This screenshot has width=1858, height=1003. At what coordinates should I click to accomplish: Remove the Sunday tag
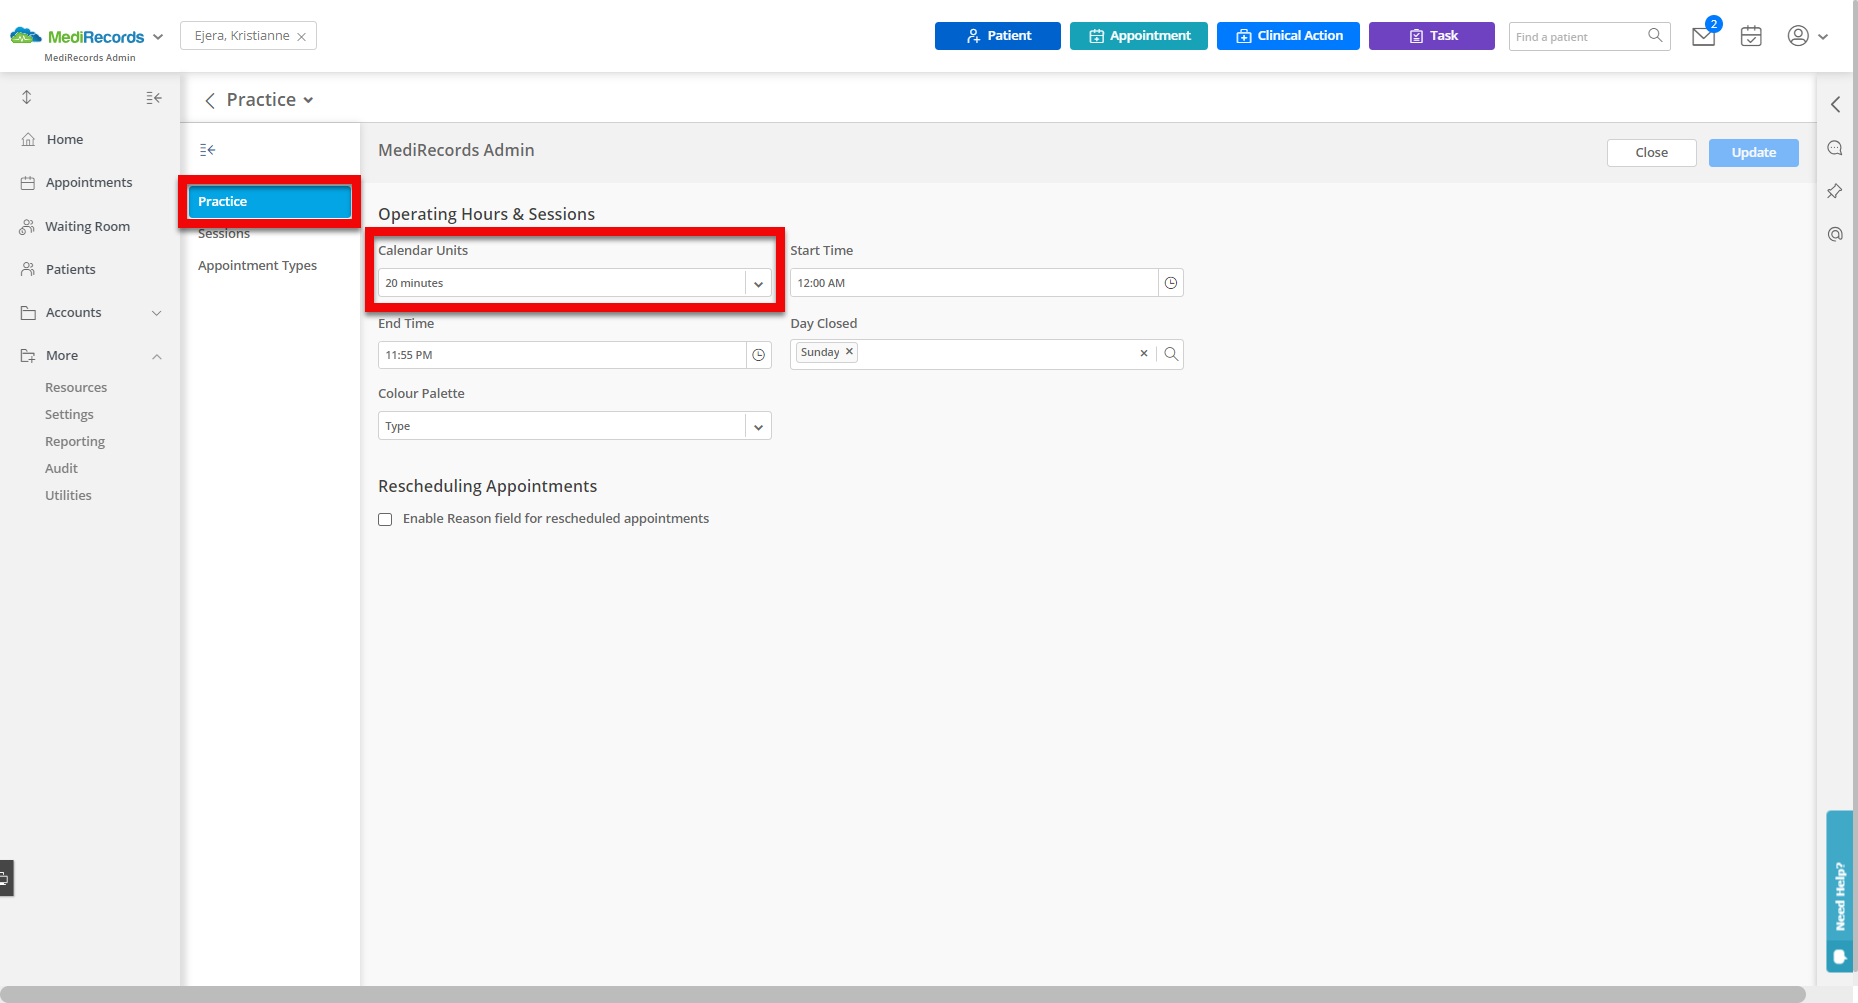point(849,352)
